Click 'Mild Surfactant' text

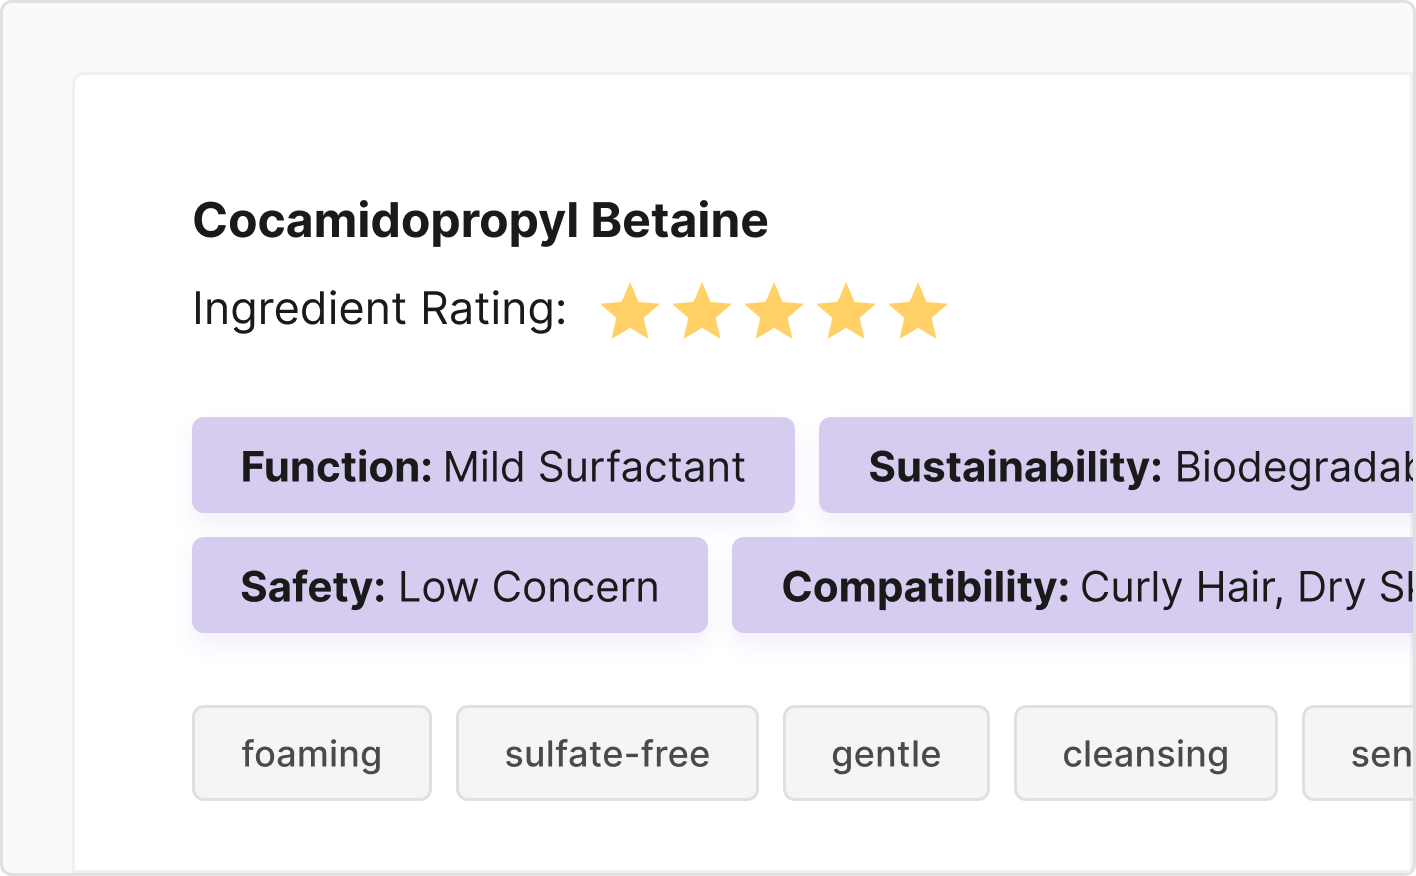point(594,467)
